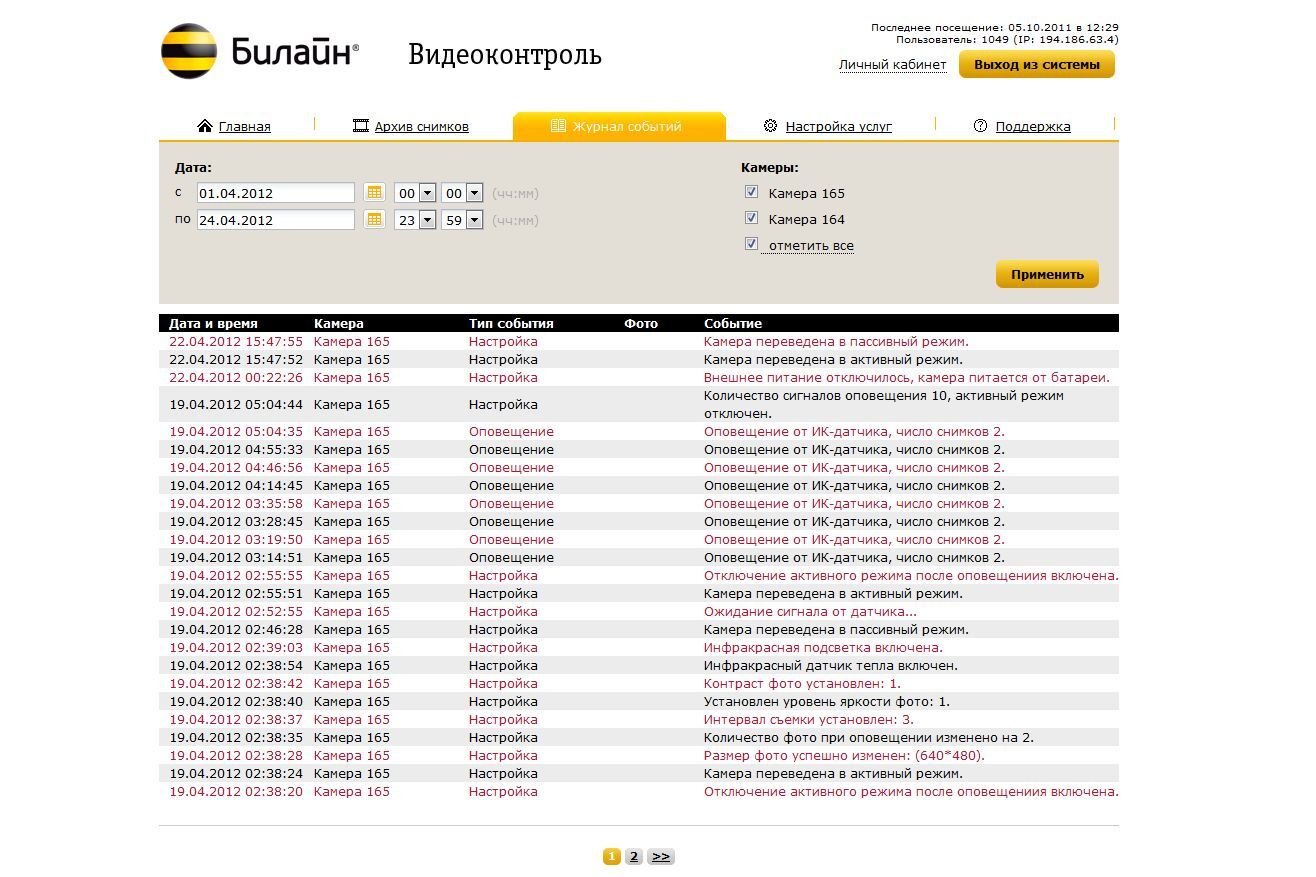1316x877 pixels.
Task: Select the row dated 19.04.2012 02:38:24
Action: [639, 773]
